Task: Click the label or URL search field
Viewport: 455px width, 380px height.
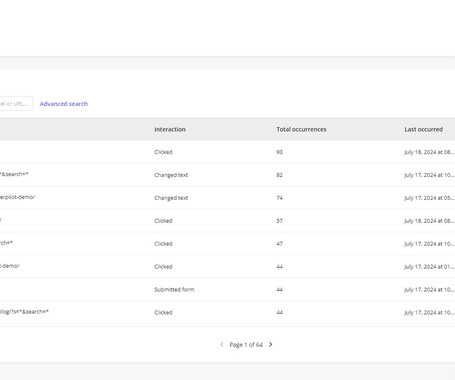Action: [x=16, y=104]
